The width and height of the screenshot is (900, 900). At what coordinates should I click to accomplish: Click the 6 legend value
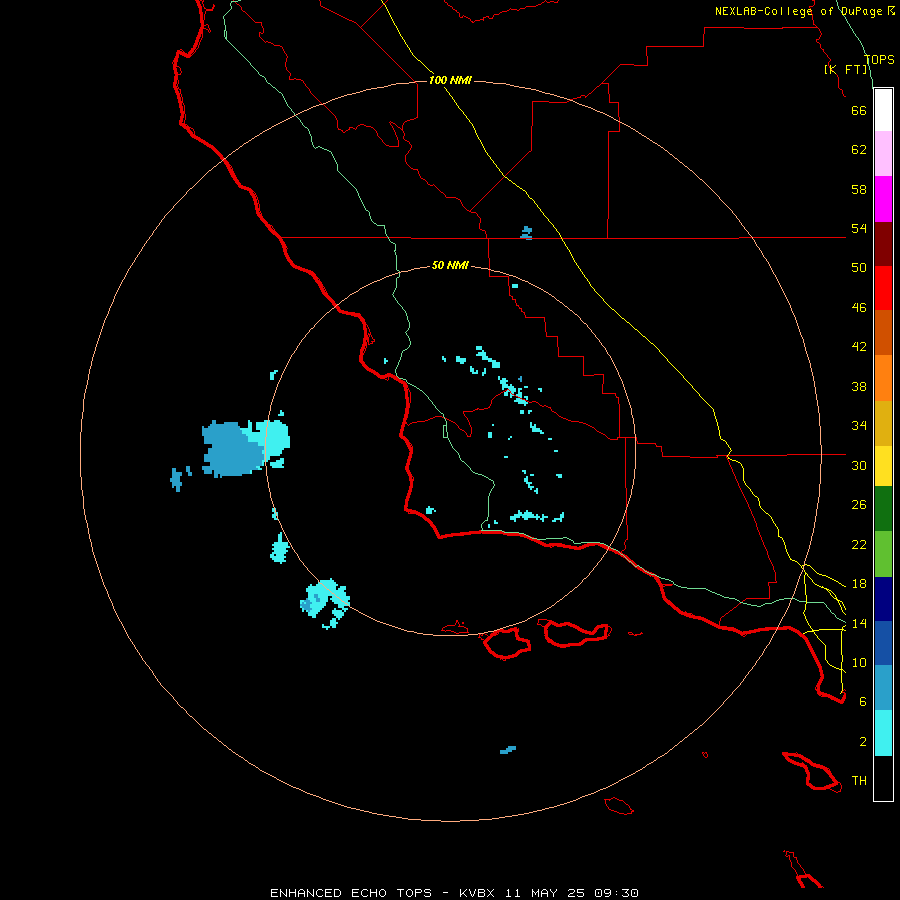(x=863, y=702)
